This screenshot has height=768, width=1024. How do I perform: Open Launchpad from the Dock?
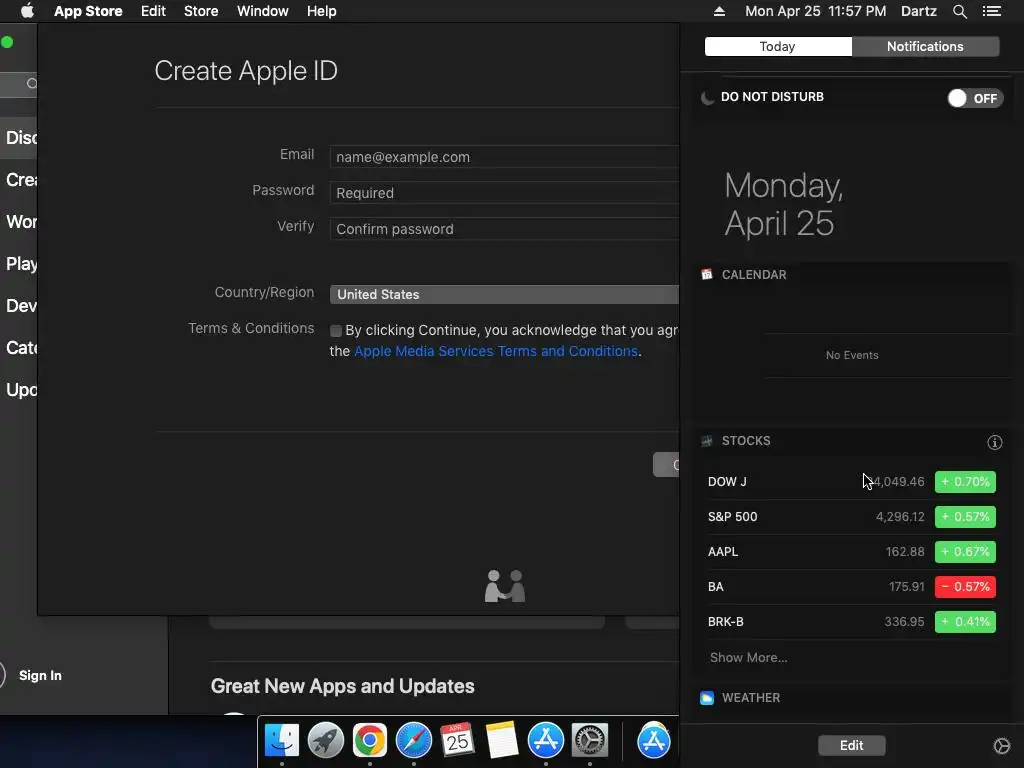point(325,741)
